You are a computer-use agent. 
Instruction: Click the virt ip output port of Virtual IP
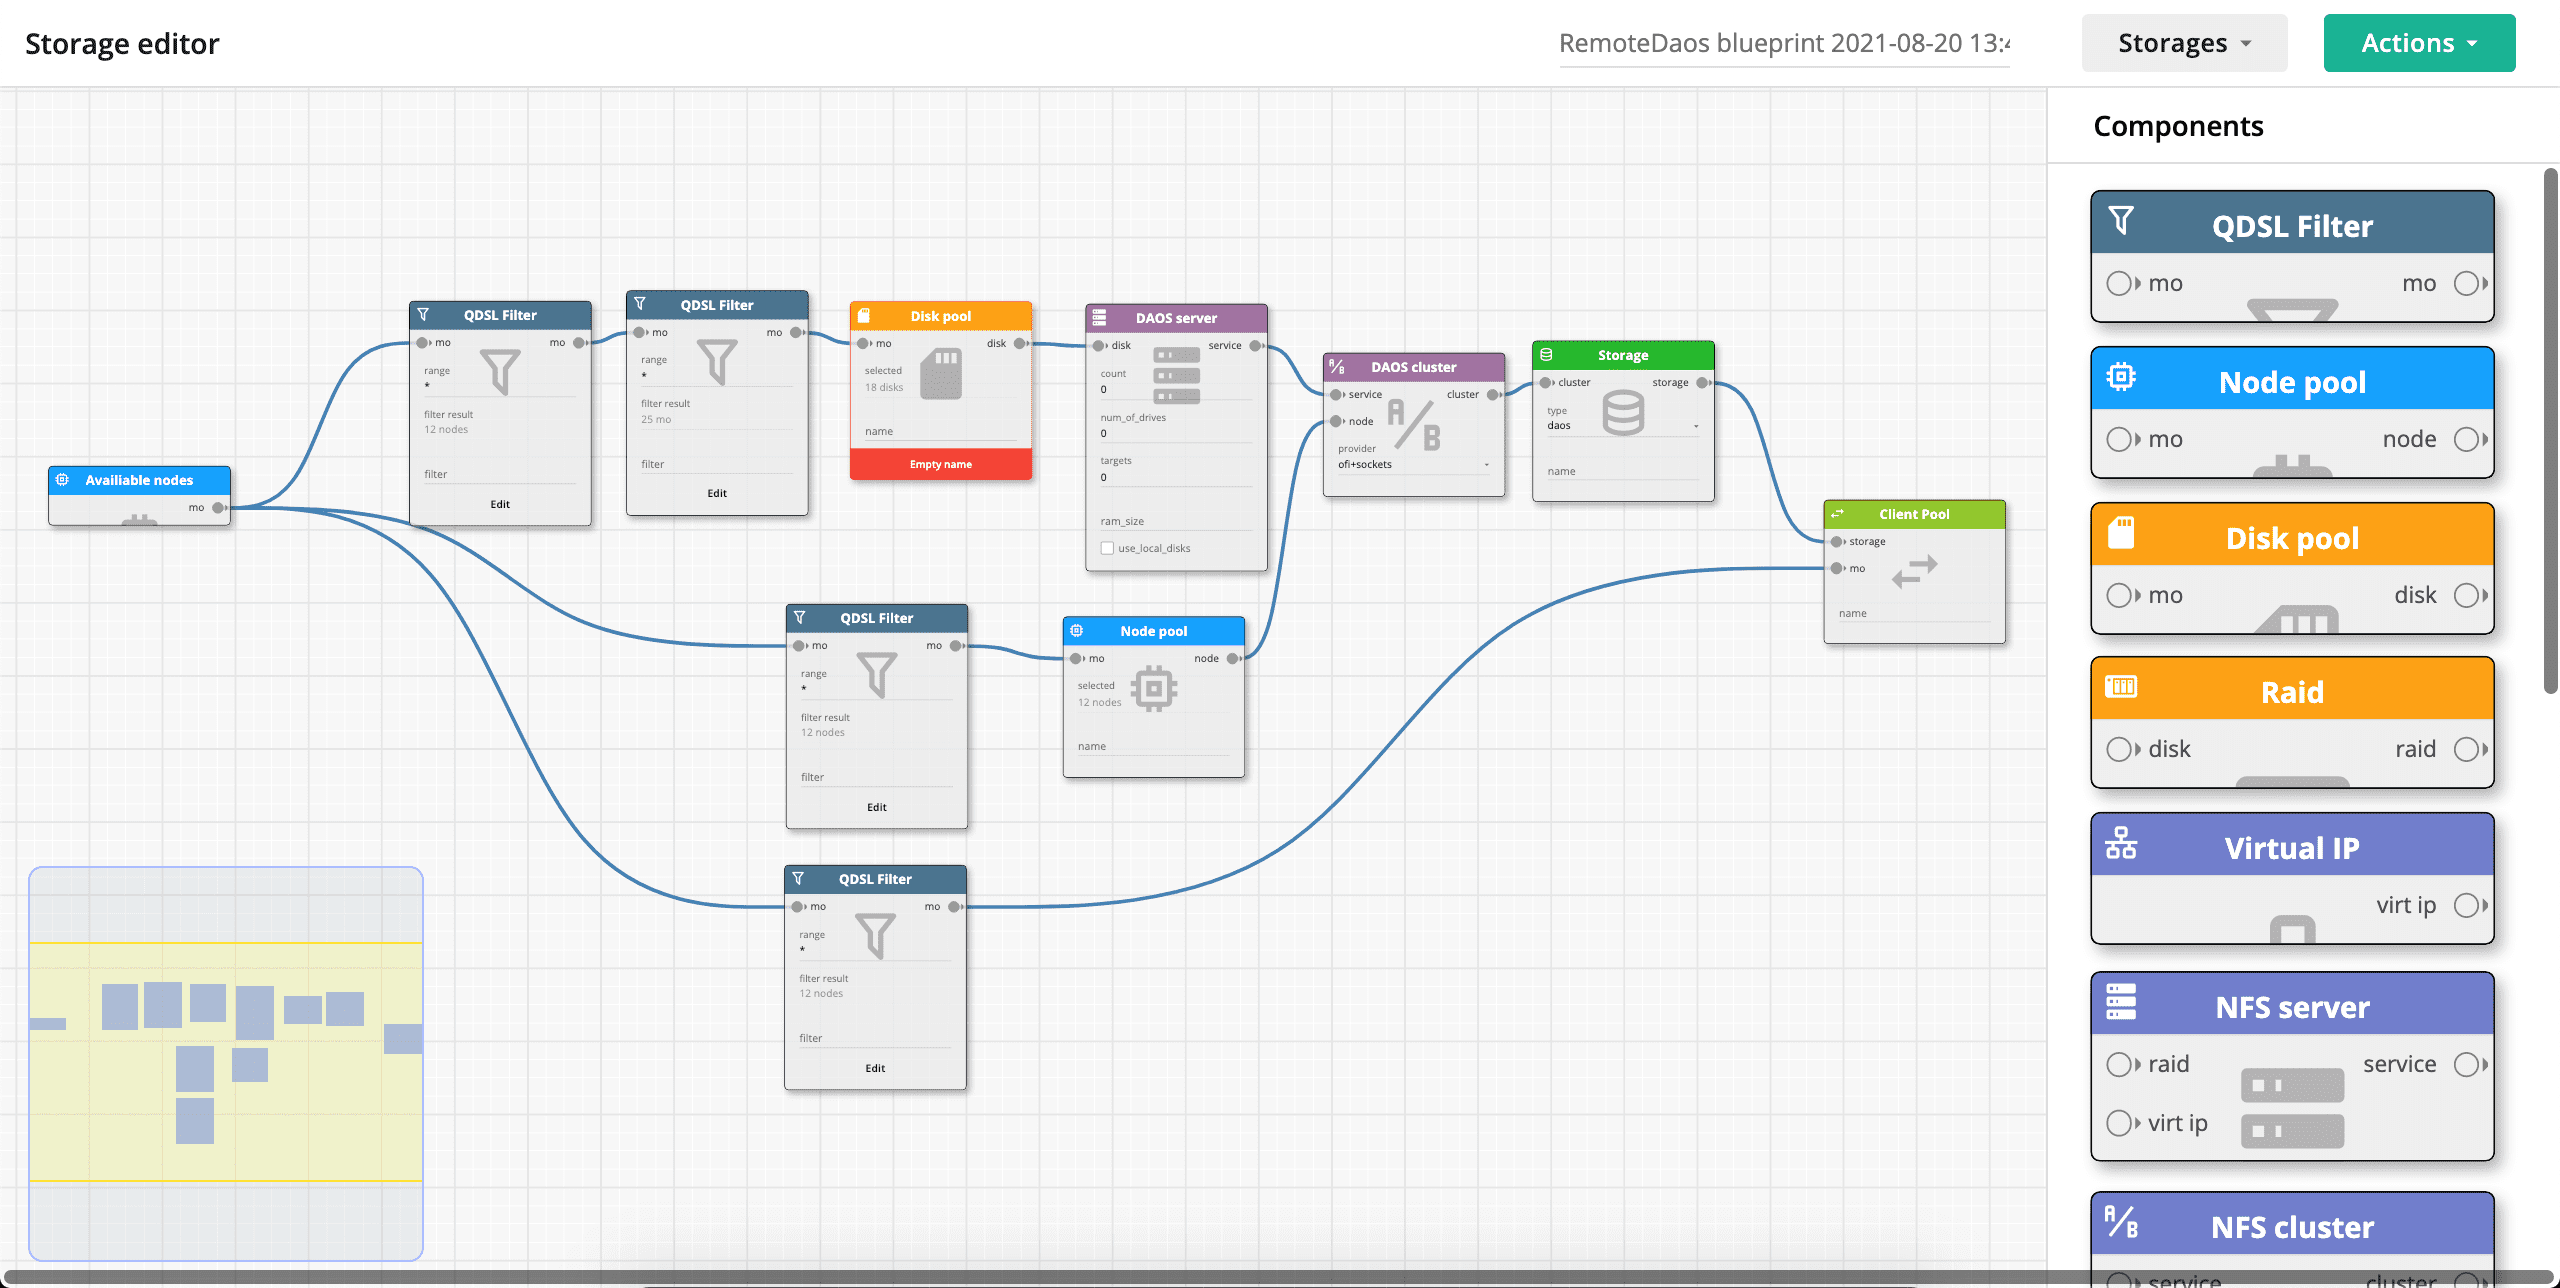click(2466, 905)
